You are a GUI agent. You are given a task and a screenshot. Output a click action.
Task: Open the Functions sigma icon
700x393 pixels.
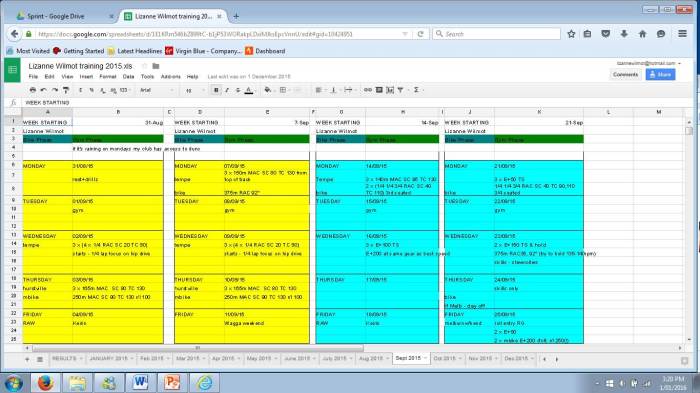(416, 90)
